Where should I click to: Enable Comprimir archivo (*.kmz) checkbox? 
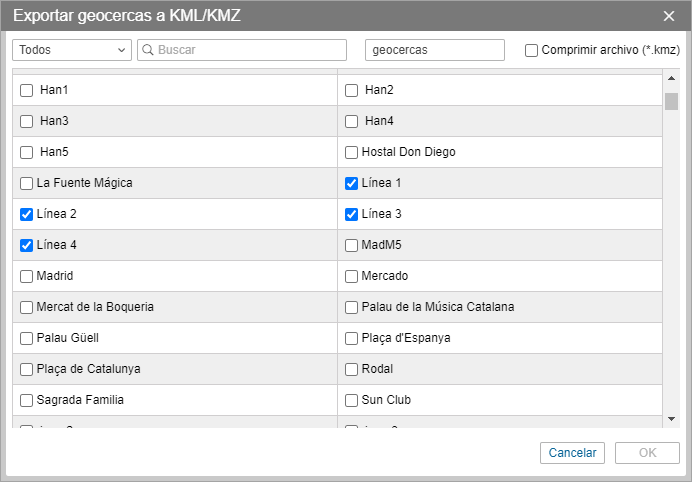tap(532, 50)
